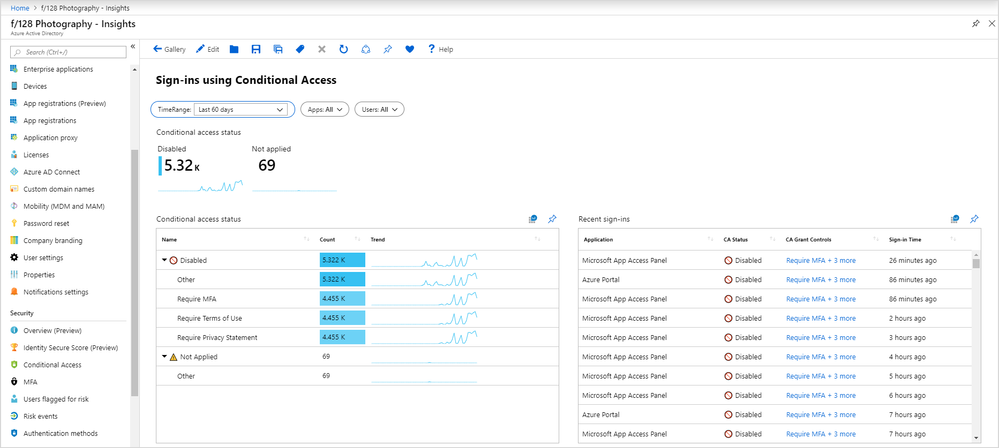The image size is (999, 448).
Task: Open the Apps: All filter dropdown
Action: (x=325, y=110)
